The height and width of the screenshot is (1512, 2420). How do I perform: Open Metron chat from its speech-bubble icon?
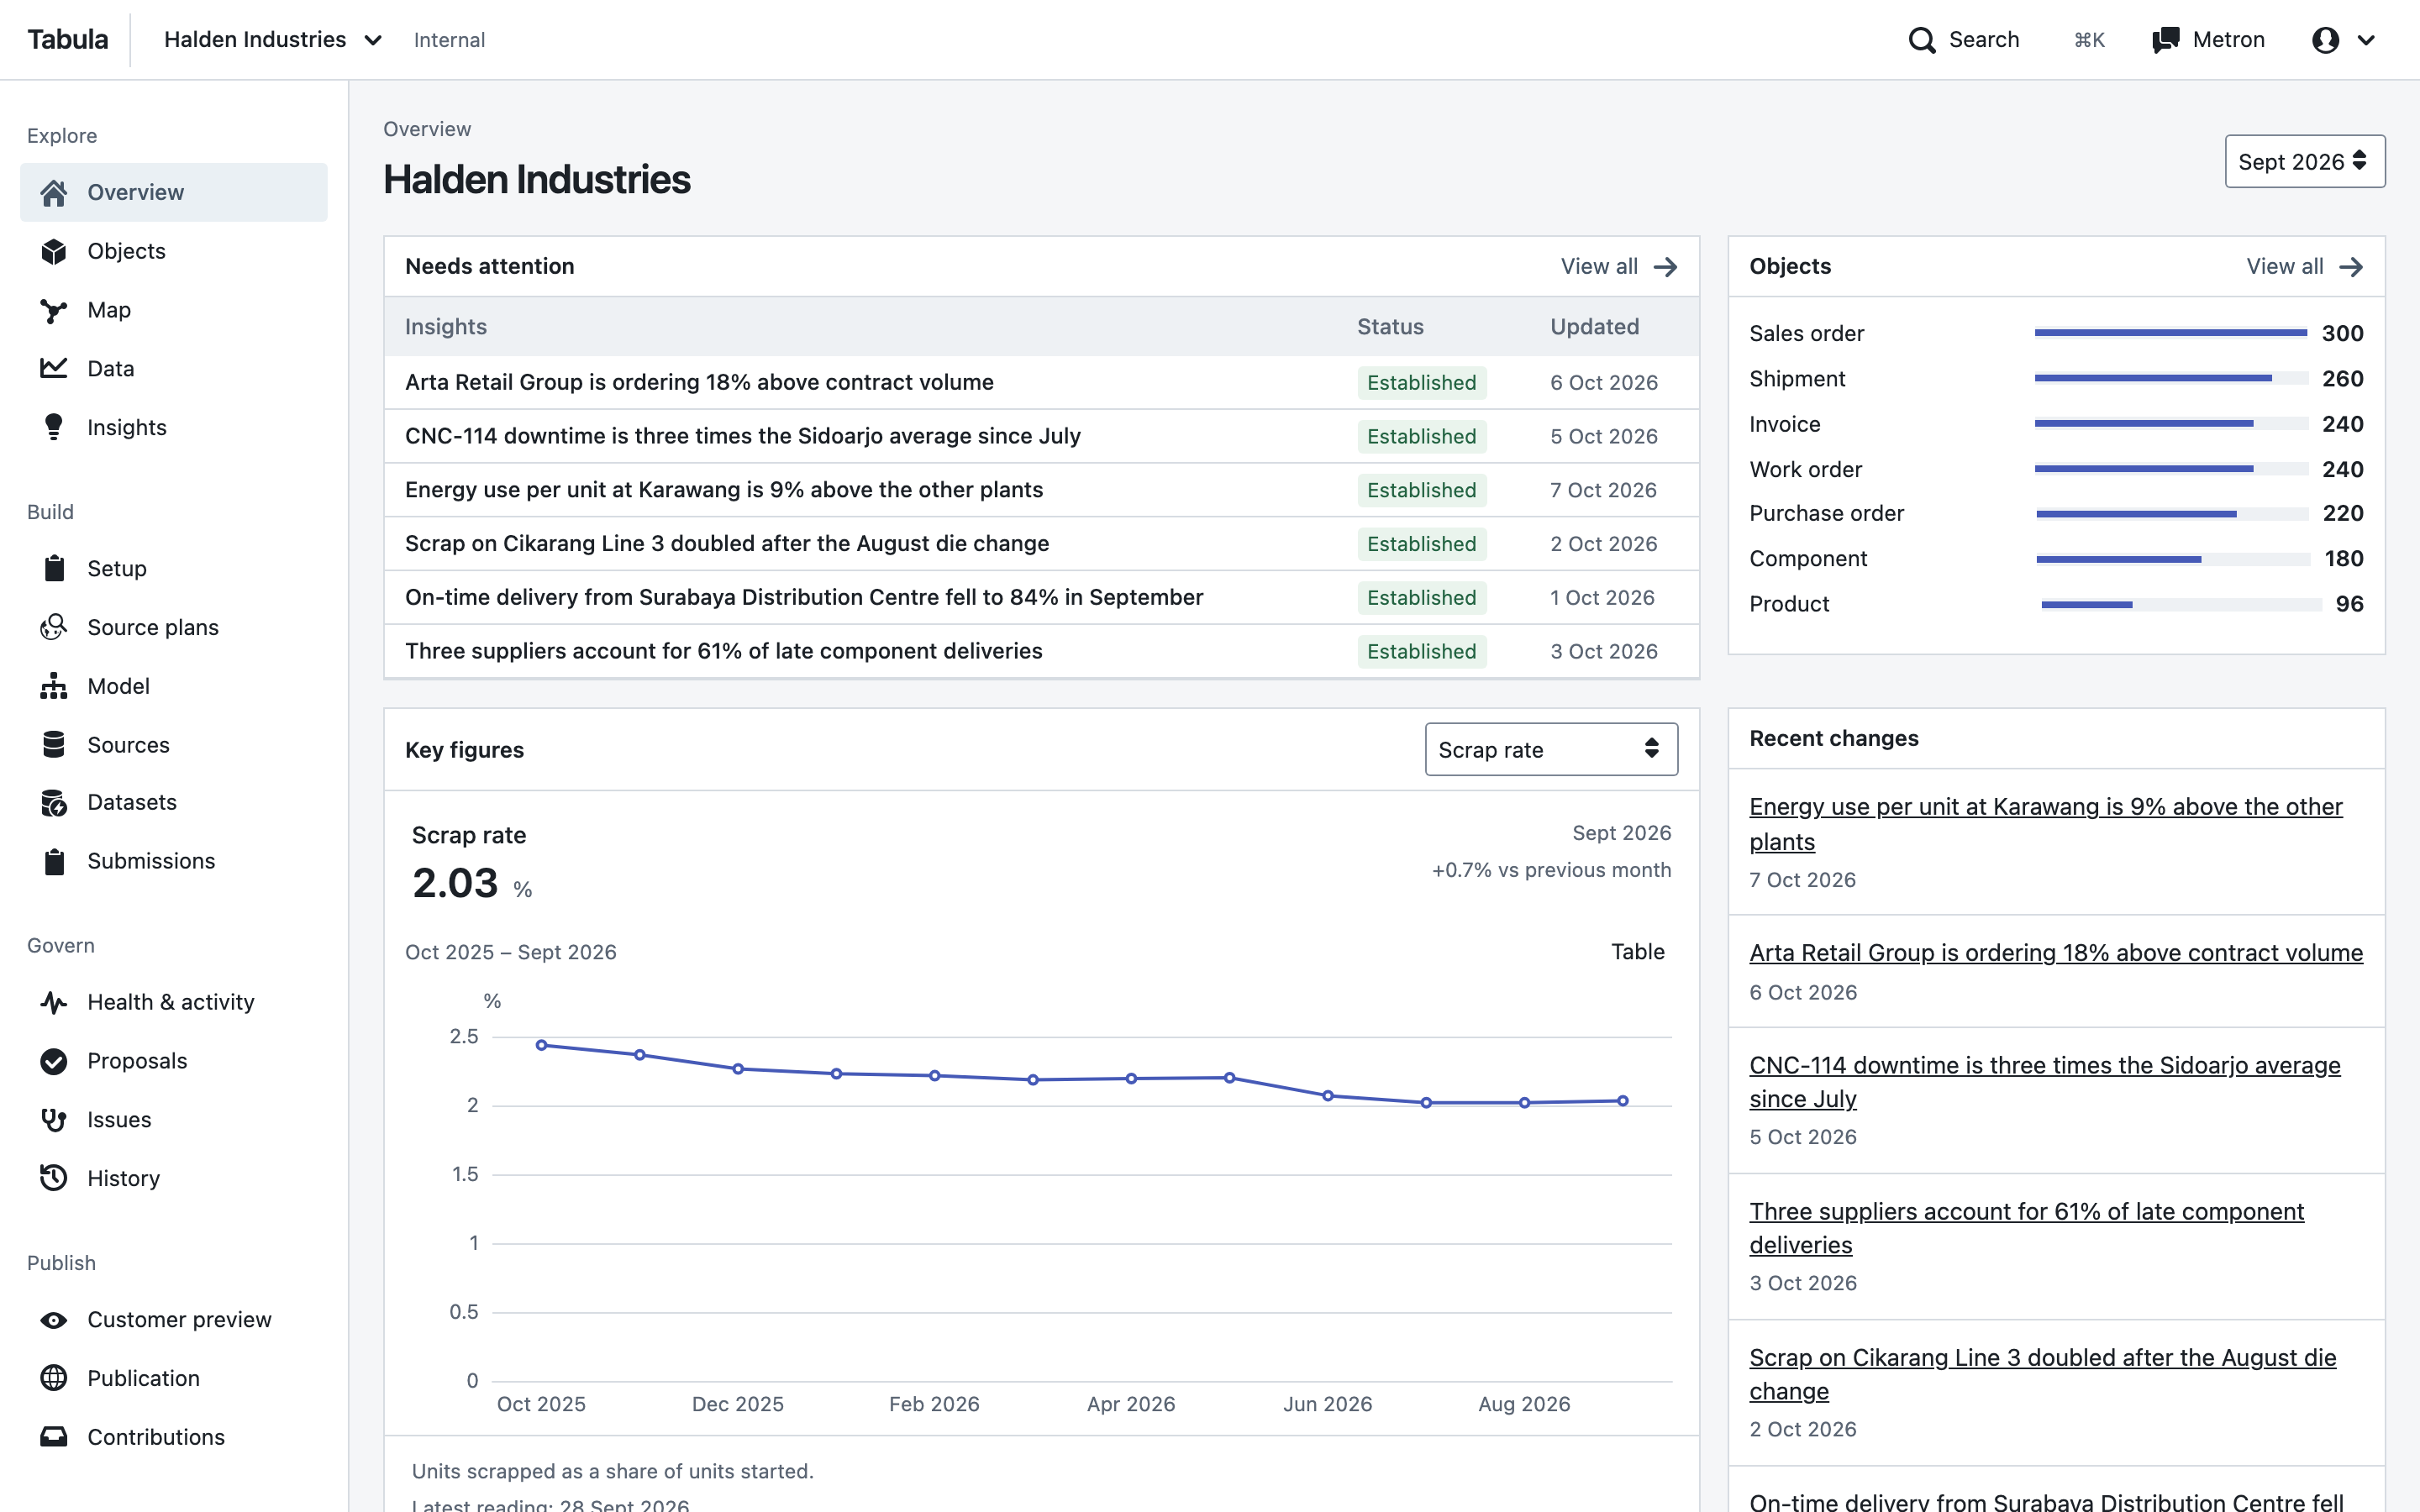[x=2165, y=40]
